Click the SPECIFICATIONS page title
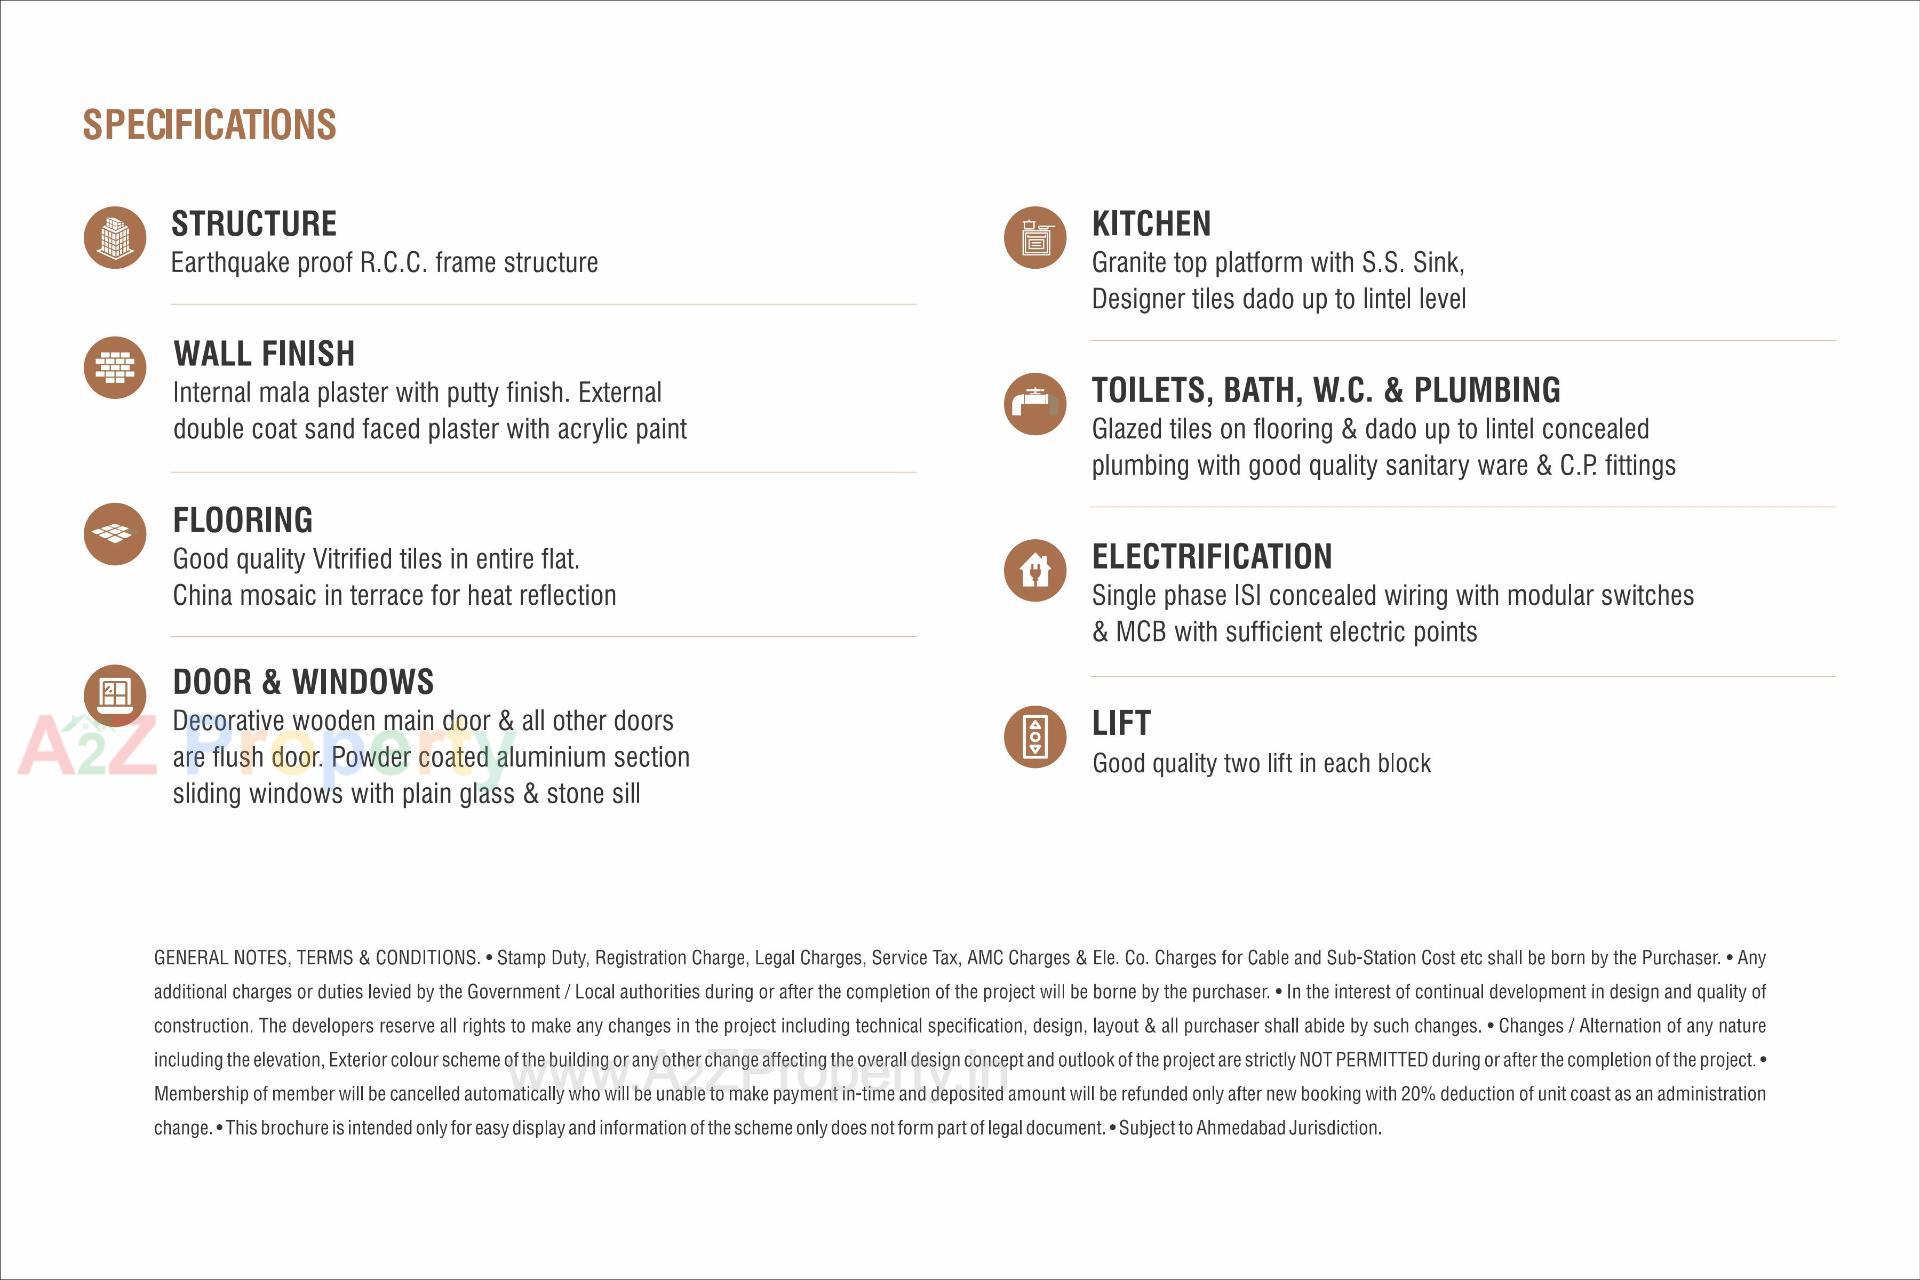The width and height of the screenshot is (1920, 1280). point(209,125)
